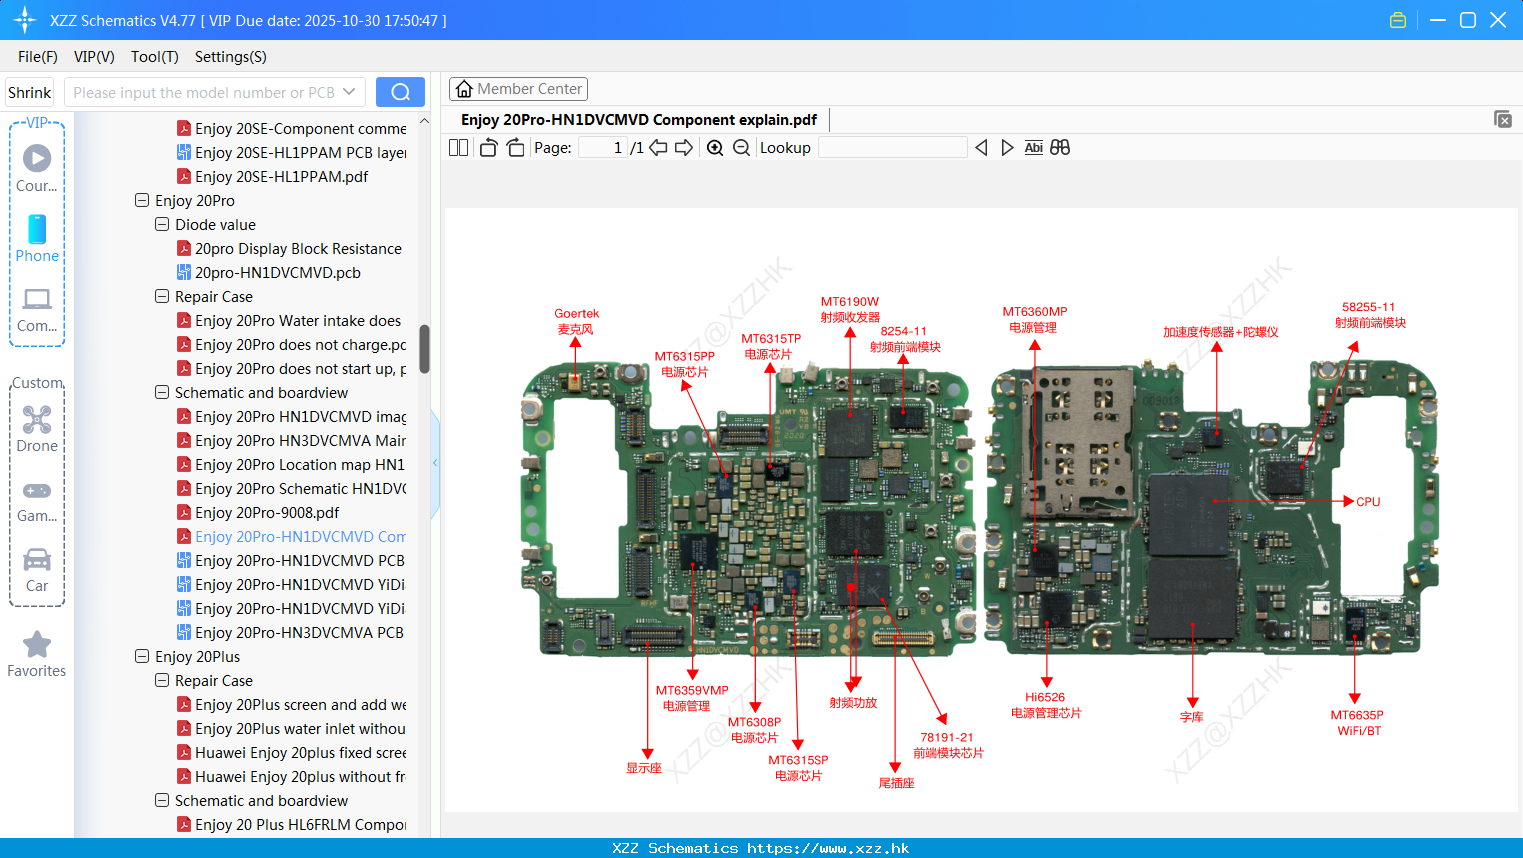The image size is (1523, 858).
Task: Collapse Repair Case under Enjoy 20Pro
Action: 162,296
